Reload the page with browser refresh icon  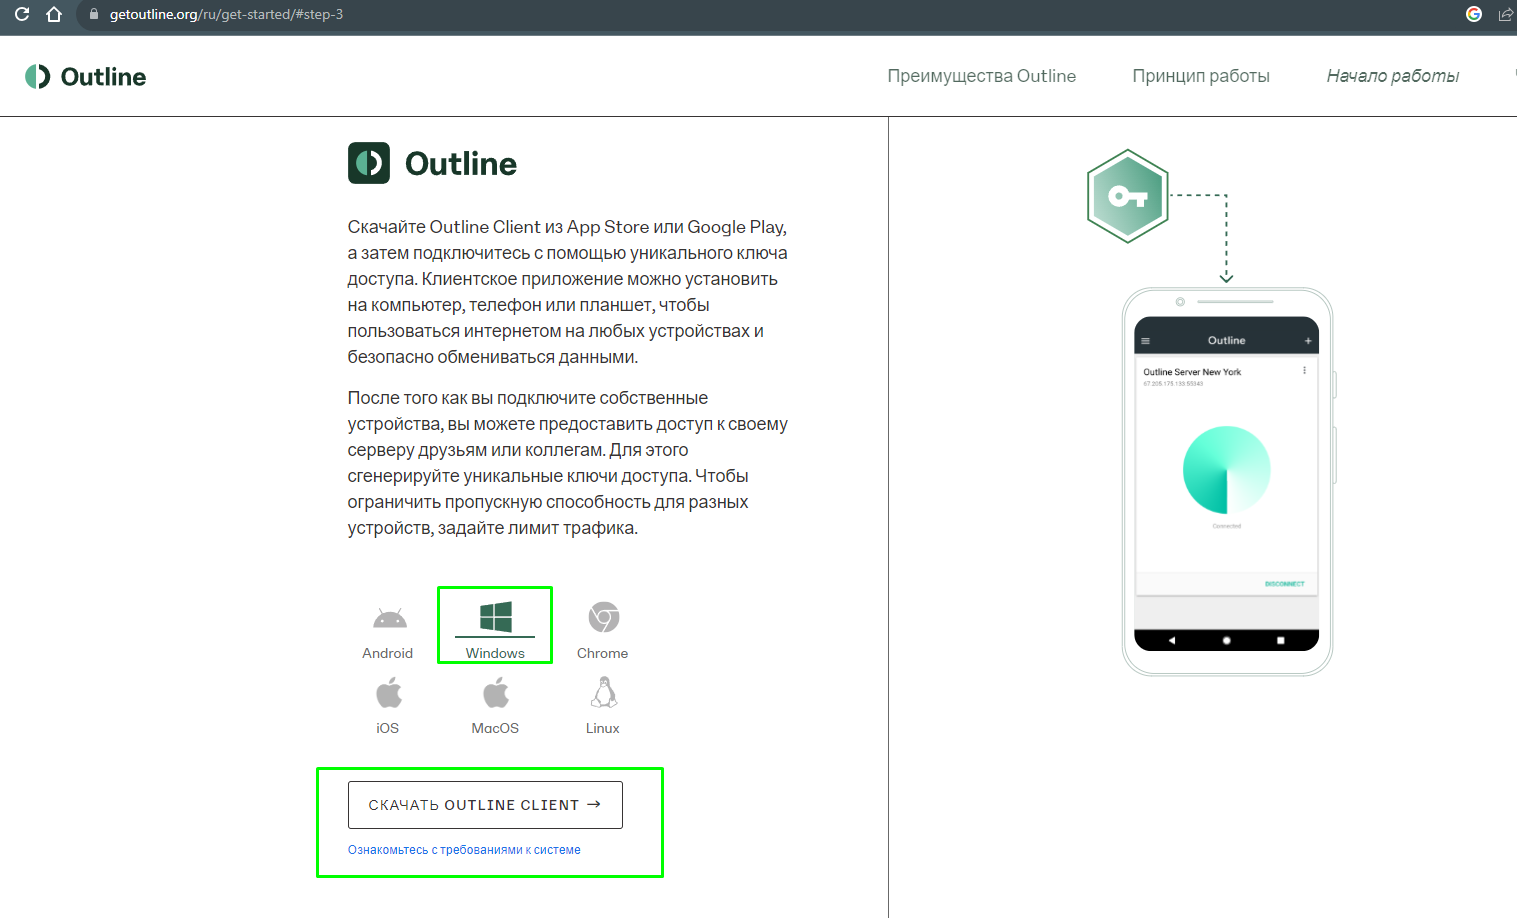tap(22, 14)
